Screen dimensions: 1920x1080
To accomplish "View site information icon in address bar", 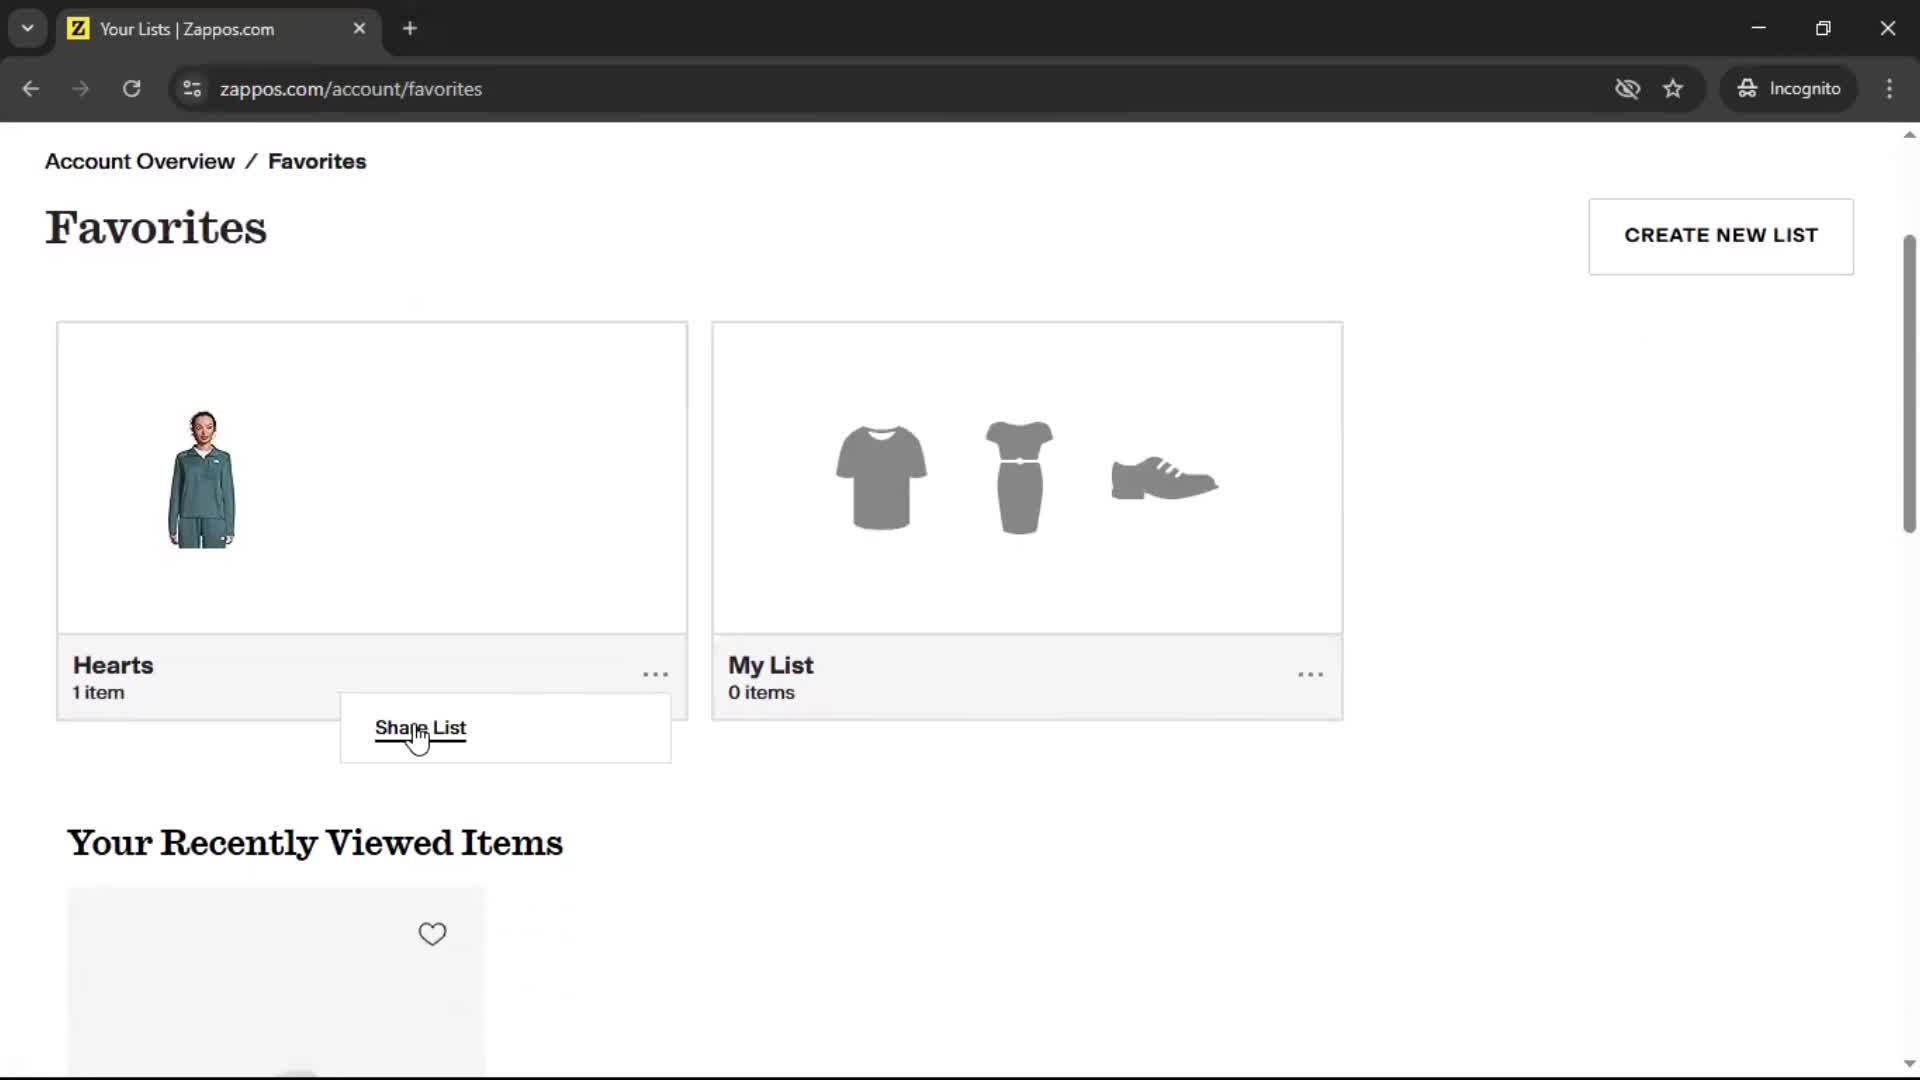I will click(x=192, y=89).
